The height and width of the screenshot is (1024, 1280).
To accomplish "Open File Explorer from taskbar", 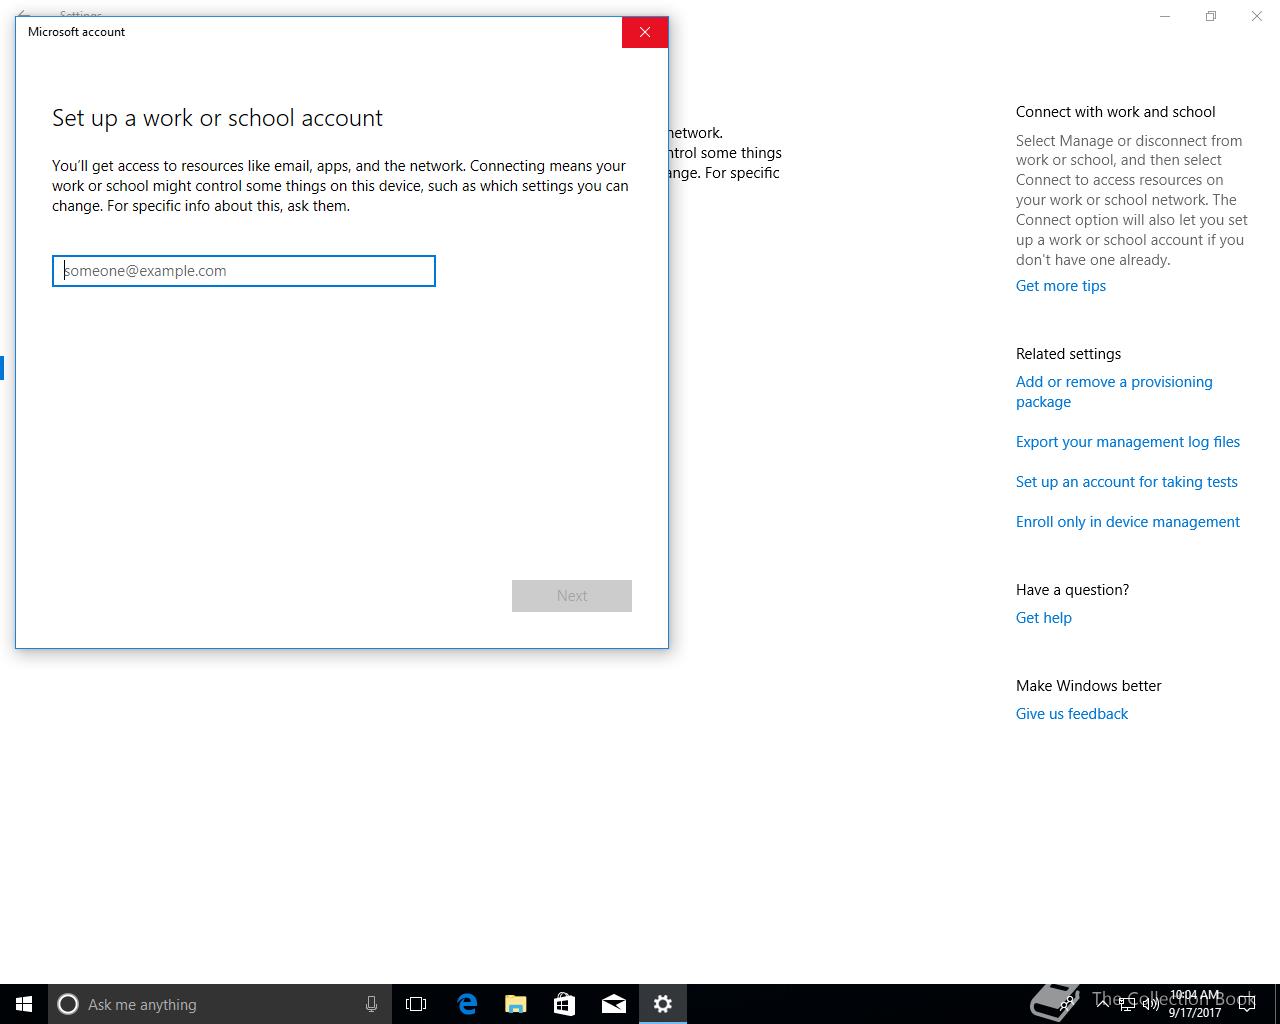I will 515,1004.
